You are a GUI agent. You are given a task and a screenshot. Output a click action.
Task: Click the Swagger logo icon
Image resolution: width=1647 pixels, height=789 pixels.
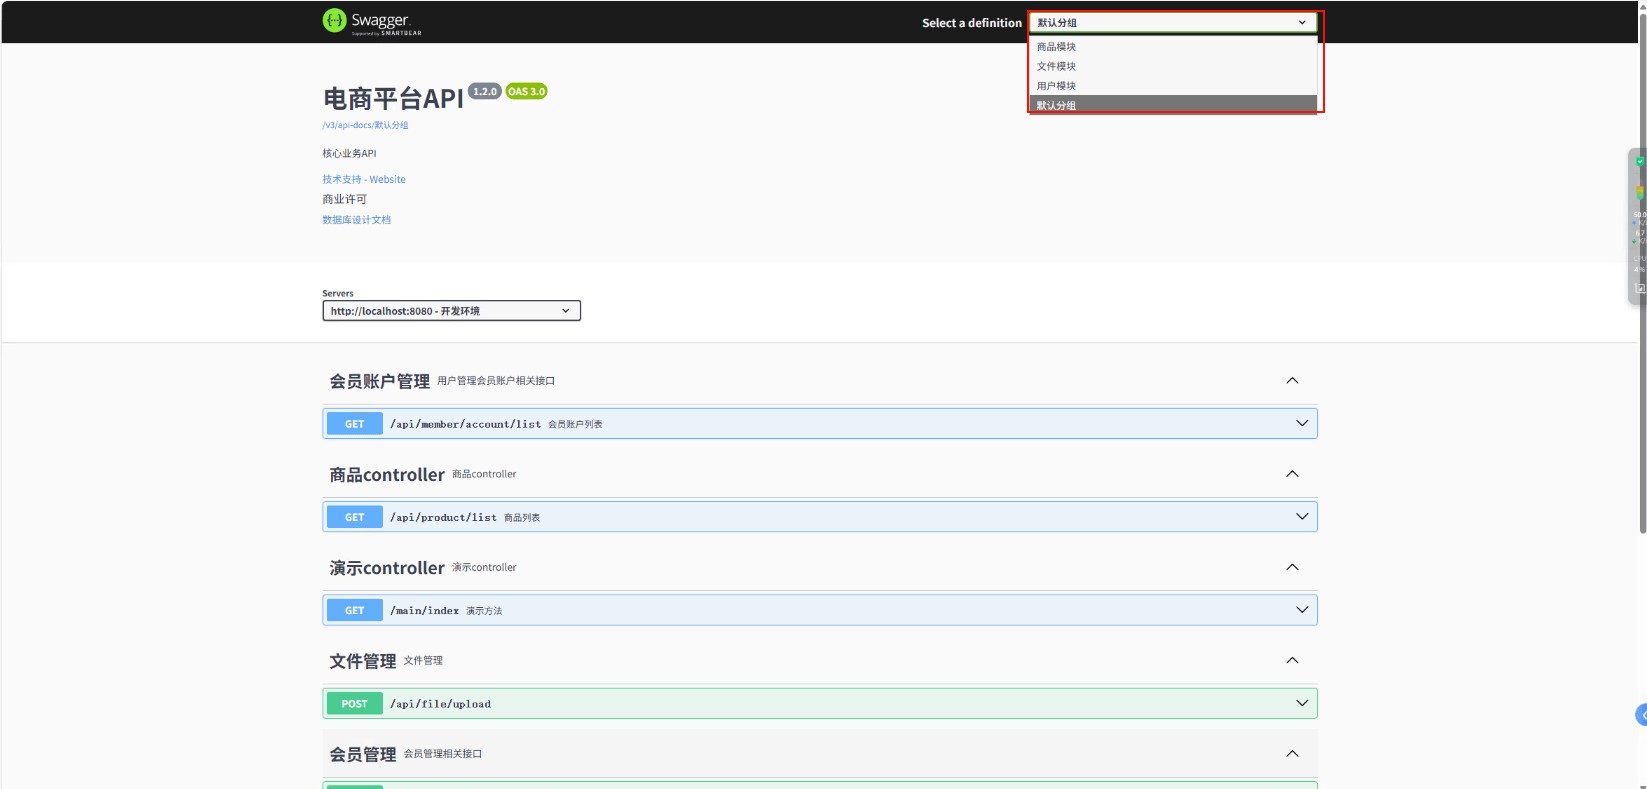coord(334,21)
